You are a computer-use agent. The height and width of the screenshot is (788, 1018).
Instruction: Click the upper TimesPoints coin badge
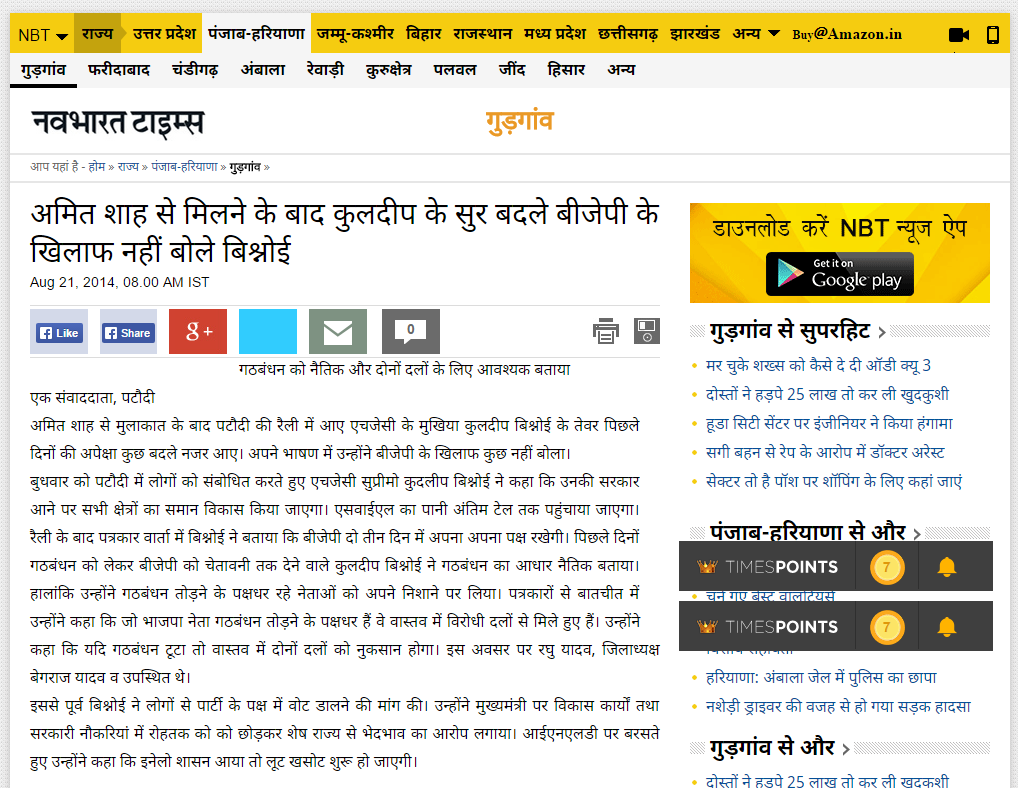pyautogui.click(x=887, y=567)
